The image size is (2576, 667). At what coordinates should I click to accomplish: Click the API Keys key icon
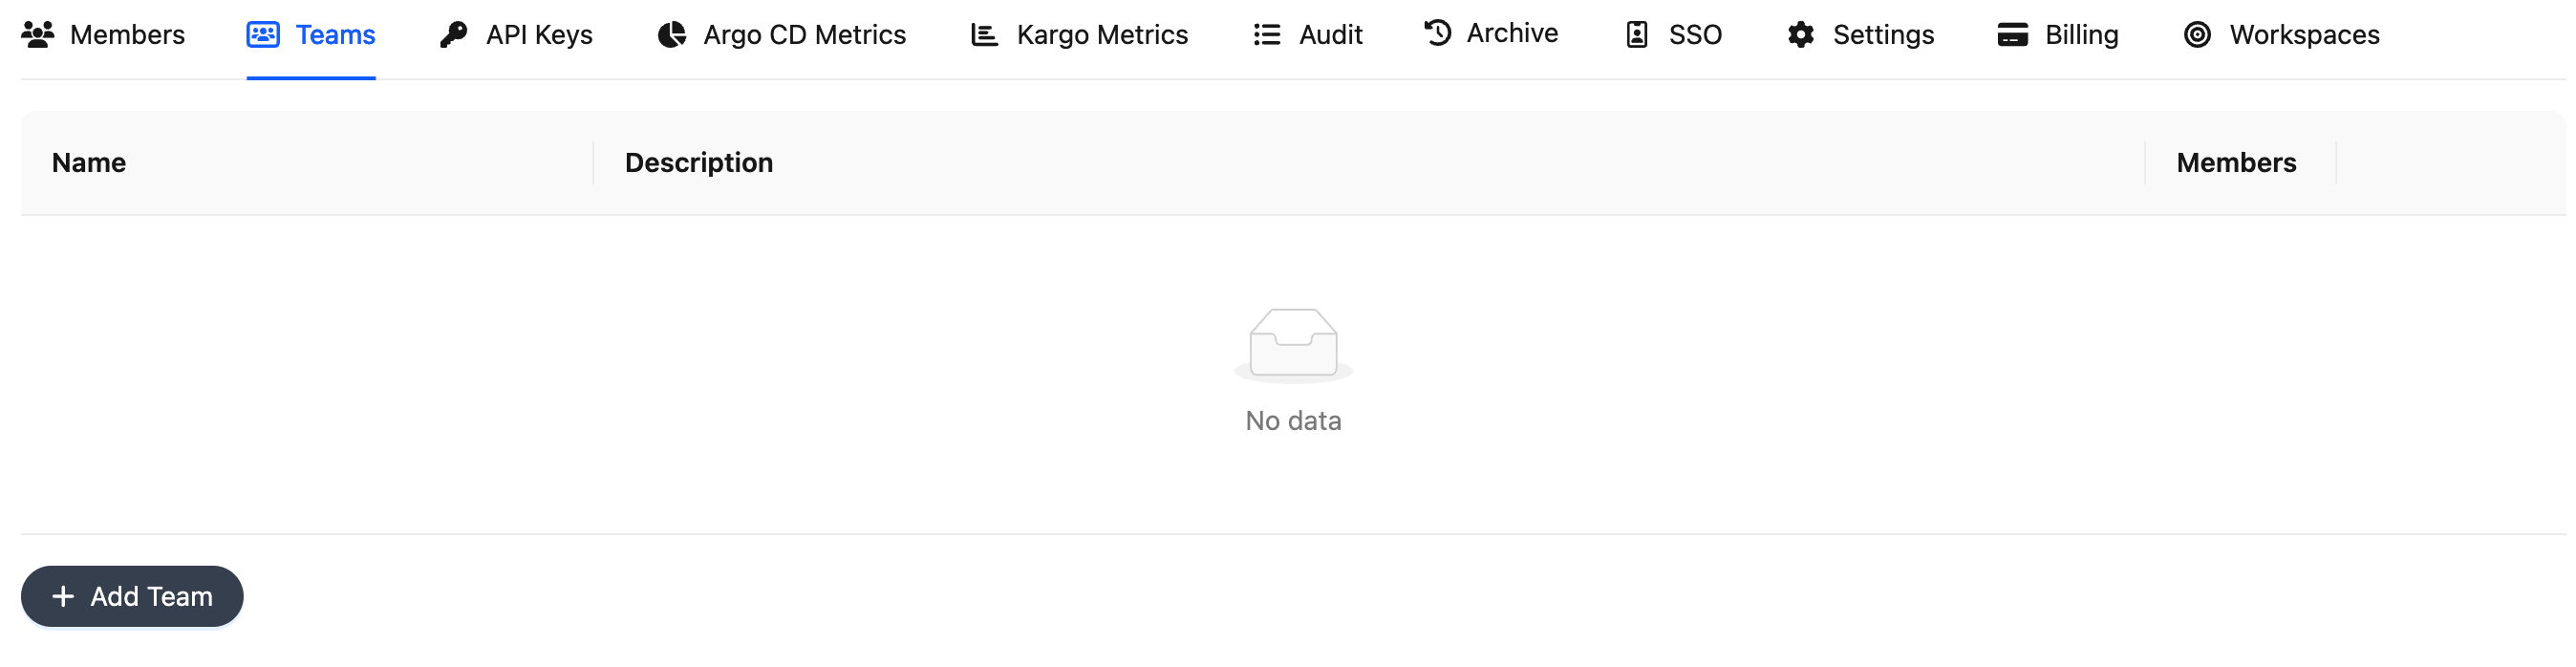454,35
